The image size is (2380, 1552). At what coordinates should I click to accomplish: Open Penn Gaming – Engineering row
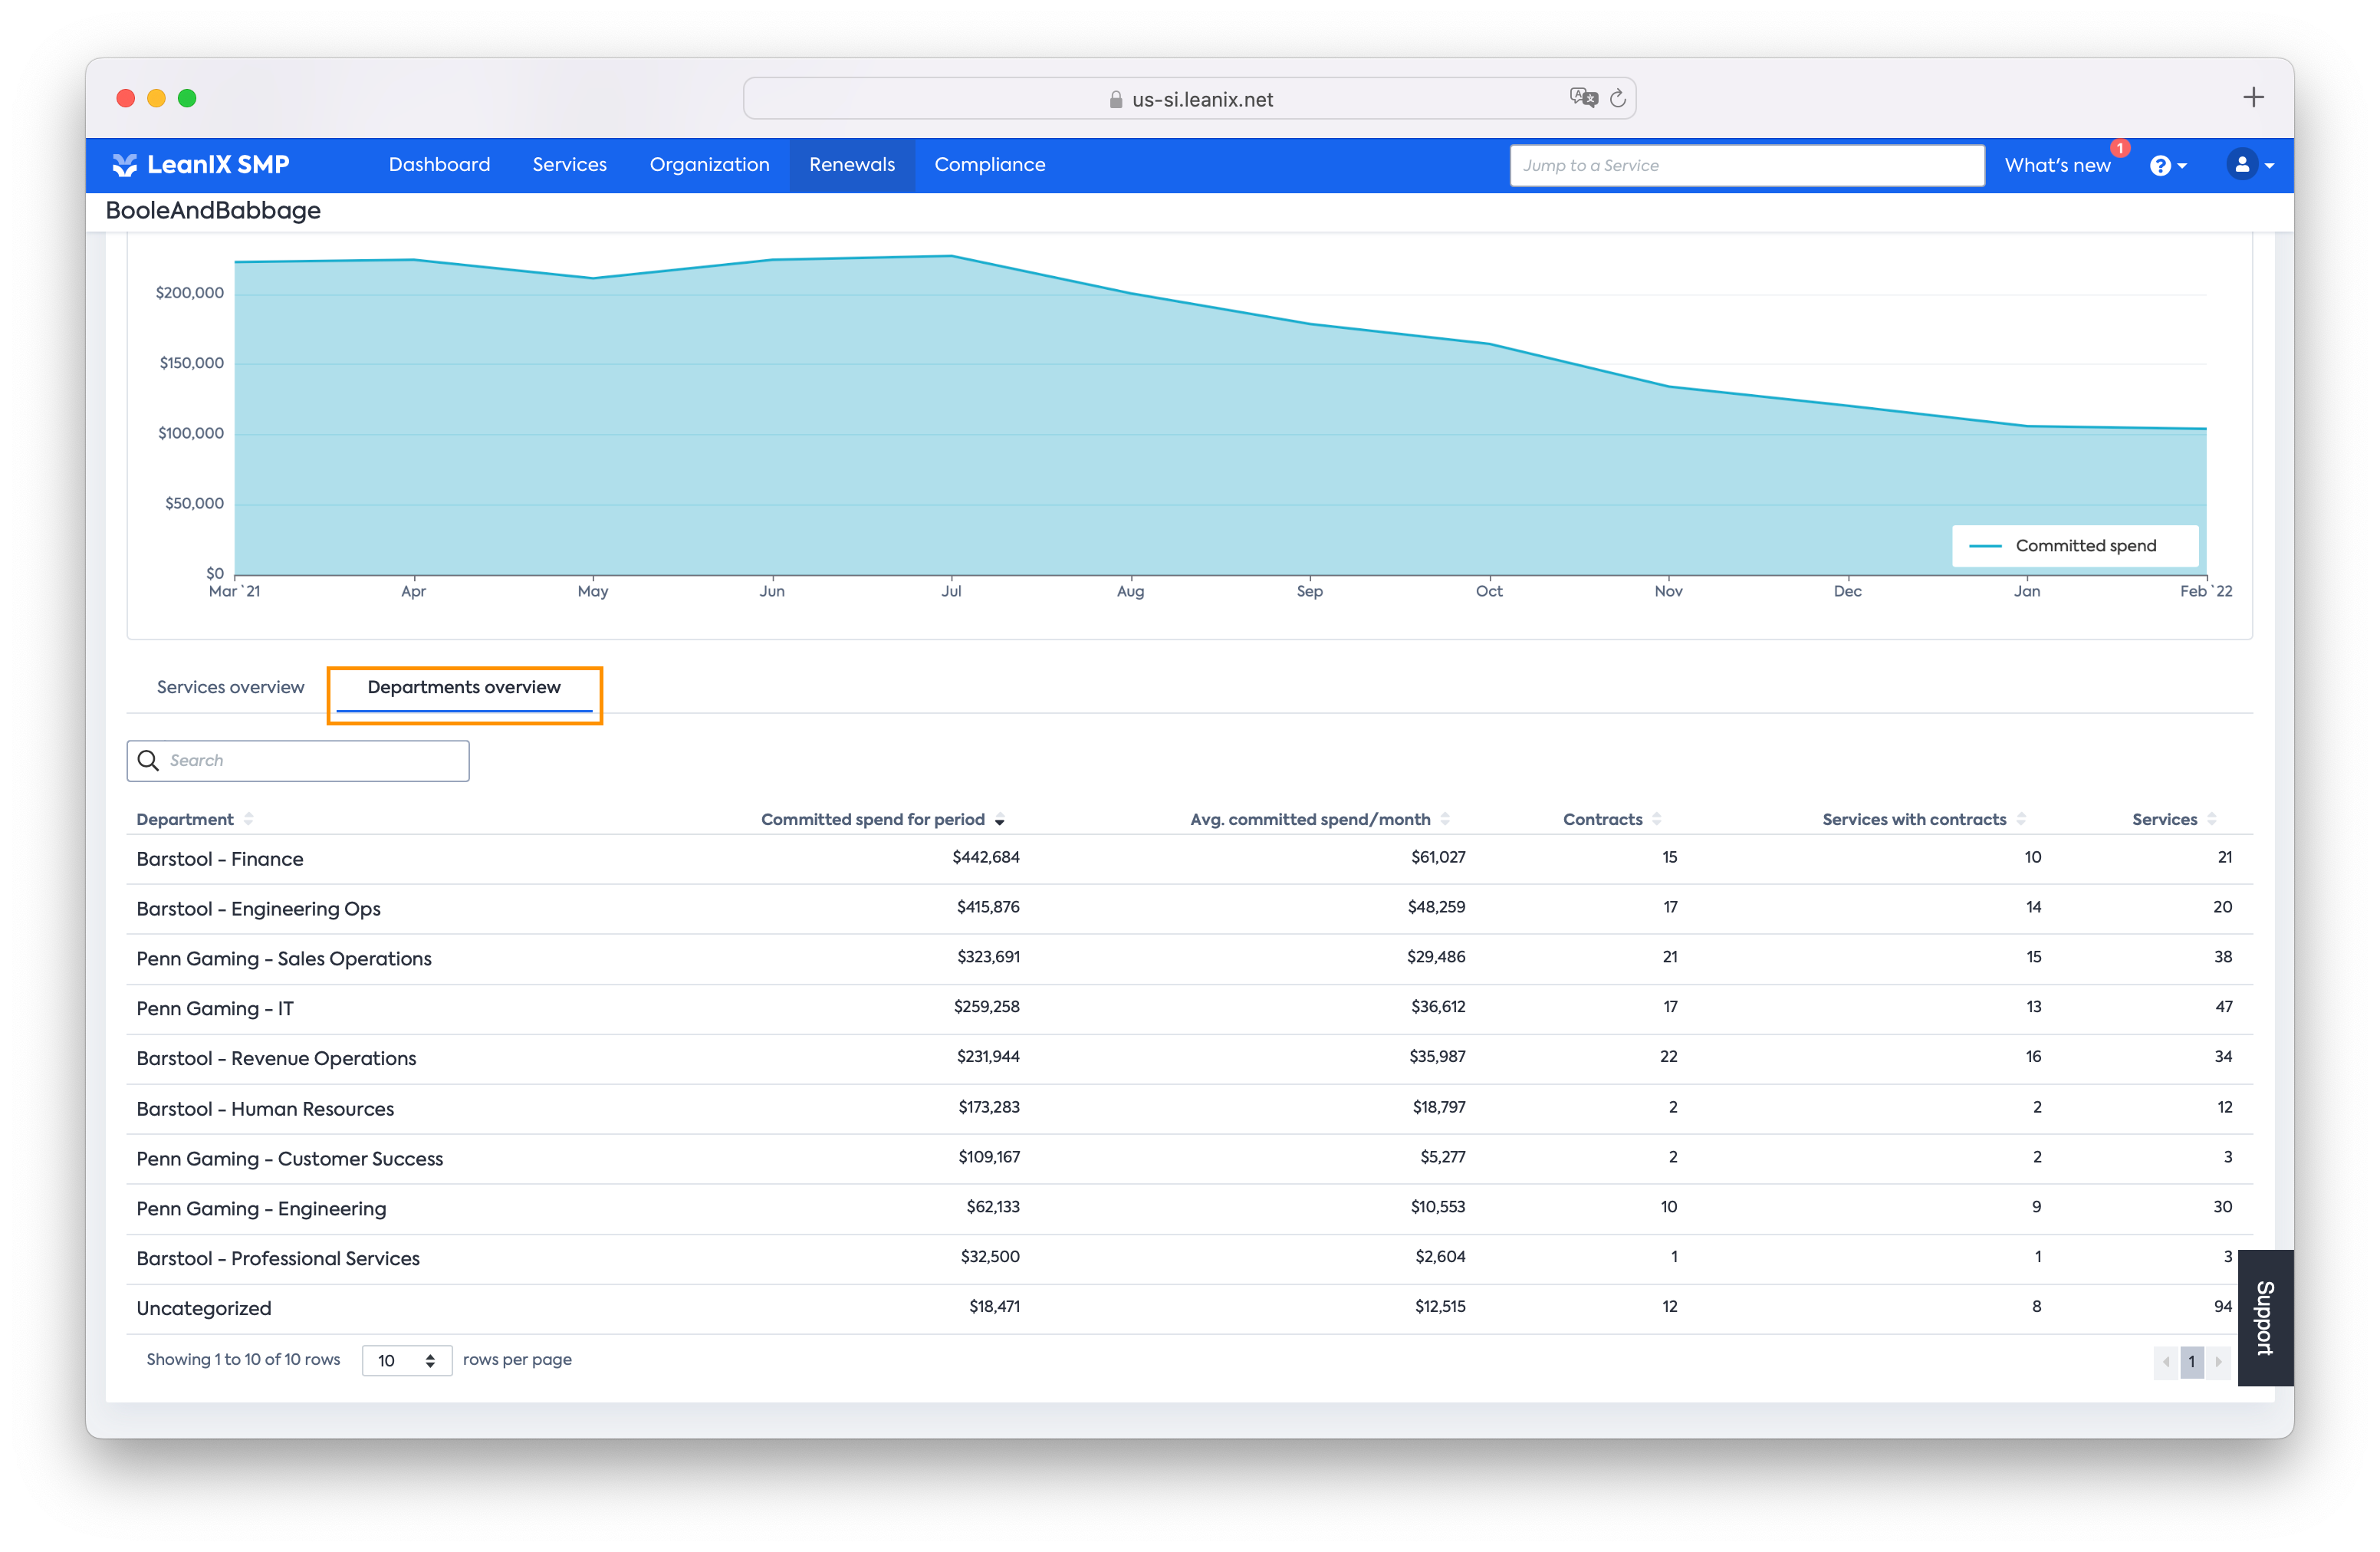click(x=1190, y=1209)
